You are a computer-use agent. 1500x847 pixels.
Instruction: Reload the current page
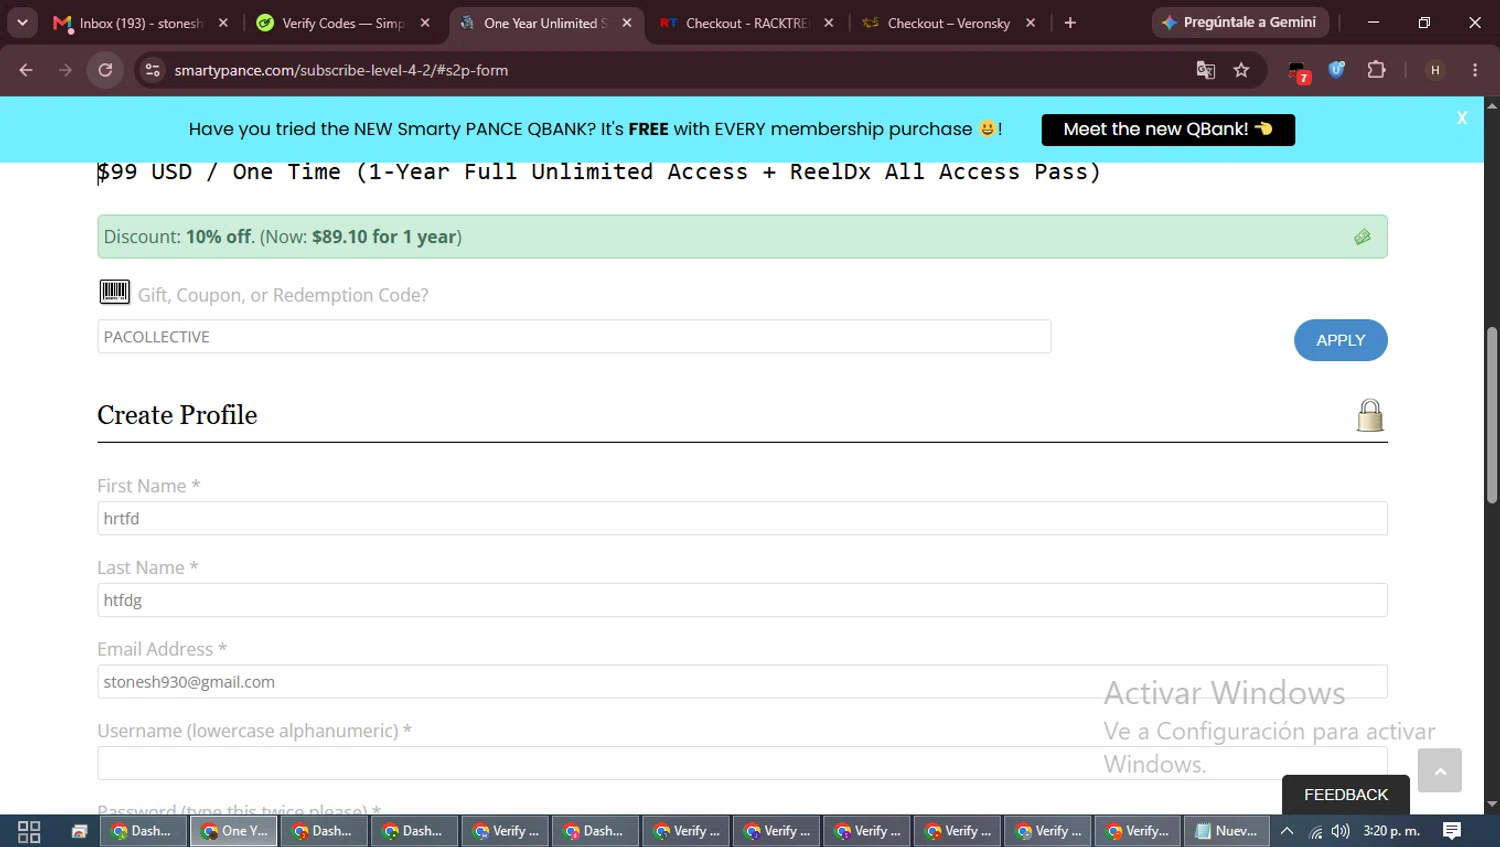(105, 70)
